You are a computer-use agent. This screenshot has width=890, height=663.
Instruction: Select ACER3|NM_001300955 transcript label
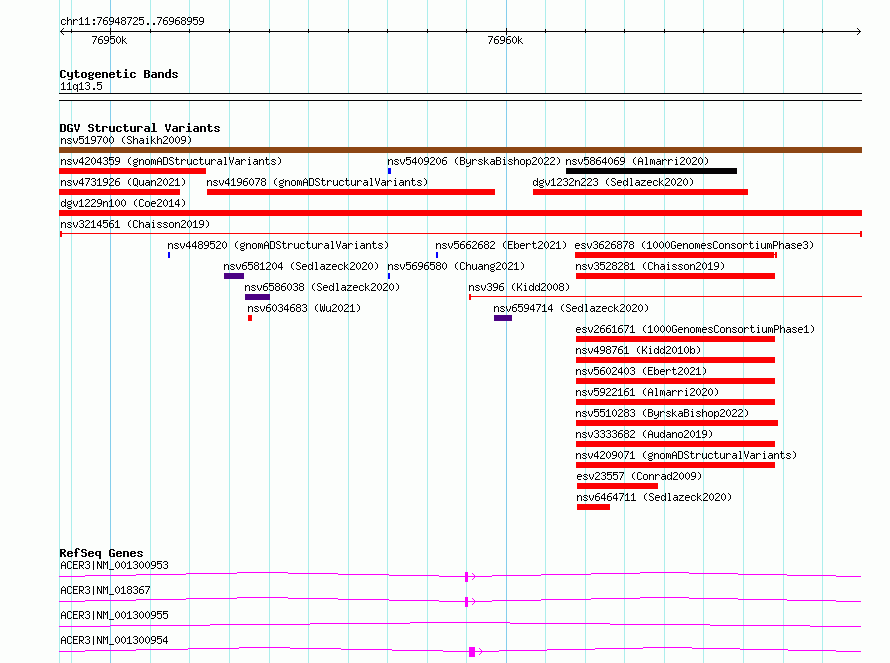point(114,615)
